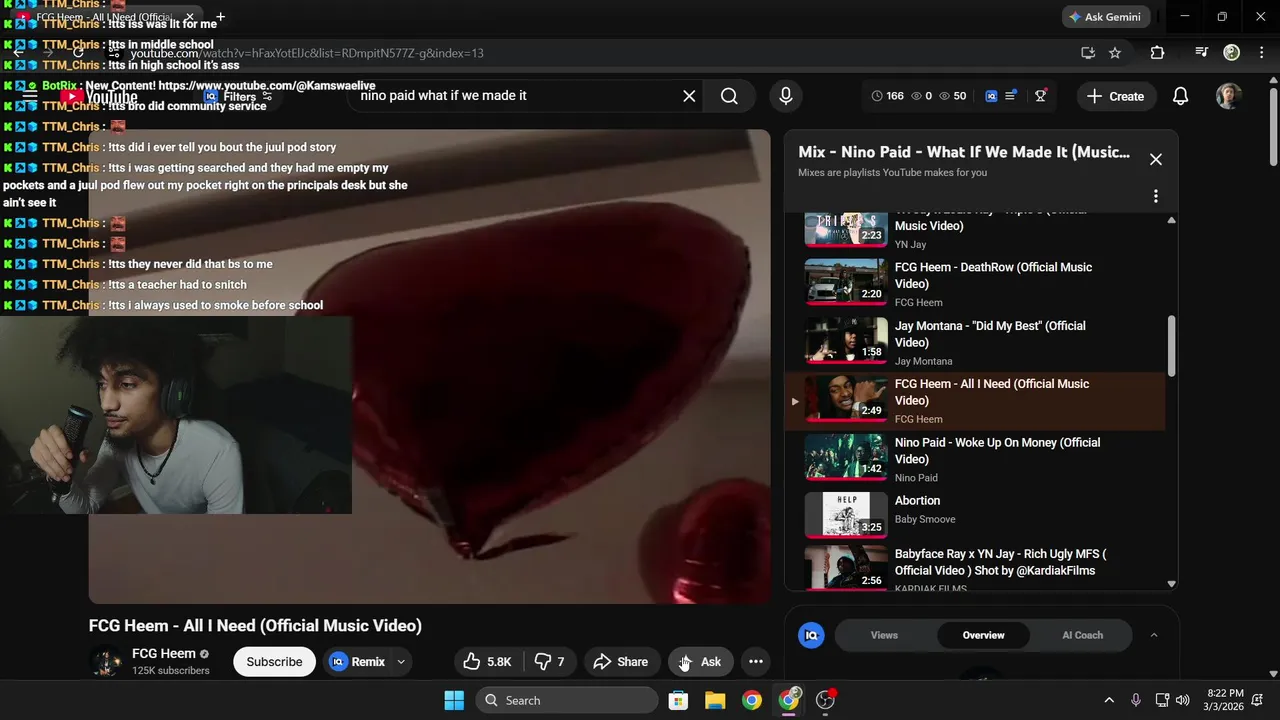Screen dimensions: 1280x720
Task: Dislike the video showing 7
Action: [549, 662]
